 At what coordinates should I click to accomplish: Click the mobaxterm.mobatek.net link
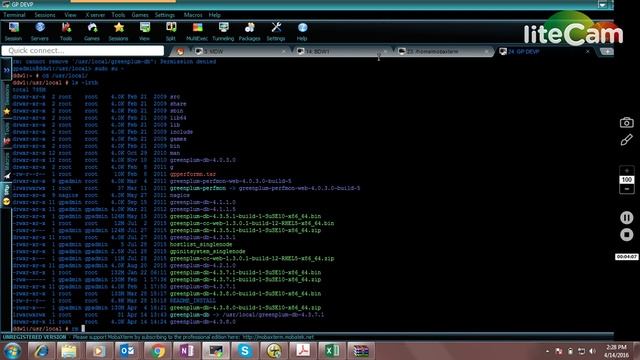[x=278, y=337]
